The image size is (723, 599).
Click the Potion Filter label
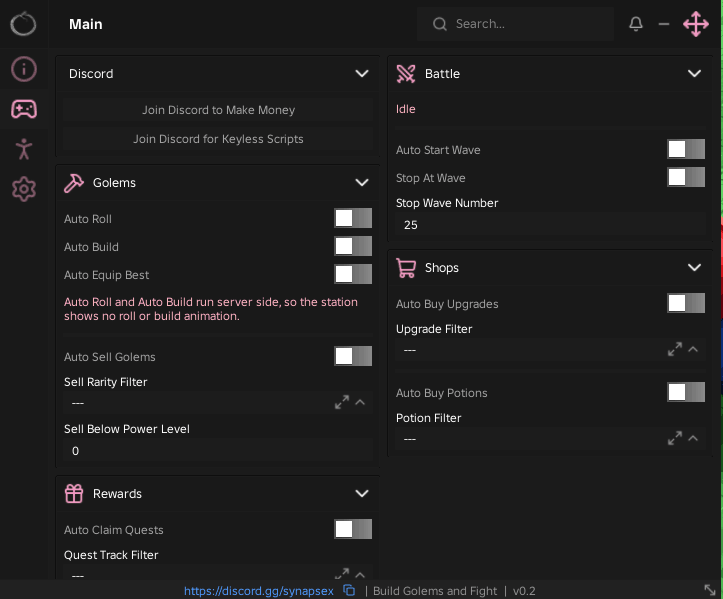428,418
